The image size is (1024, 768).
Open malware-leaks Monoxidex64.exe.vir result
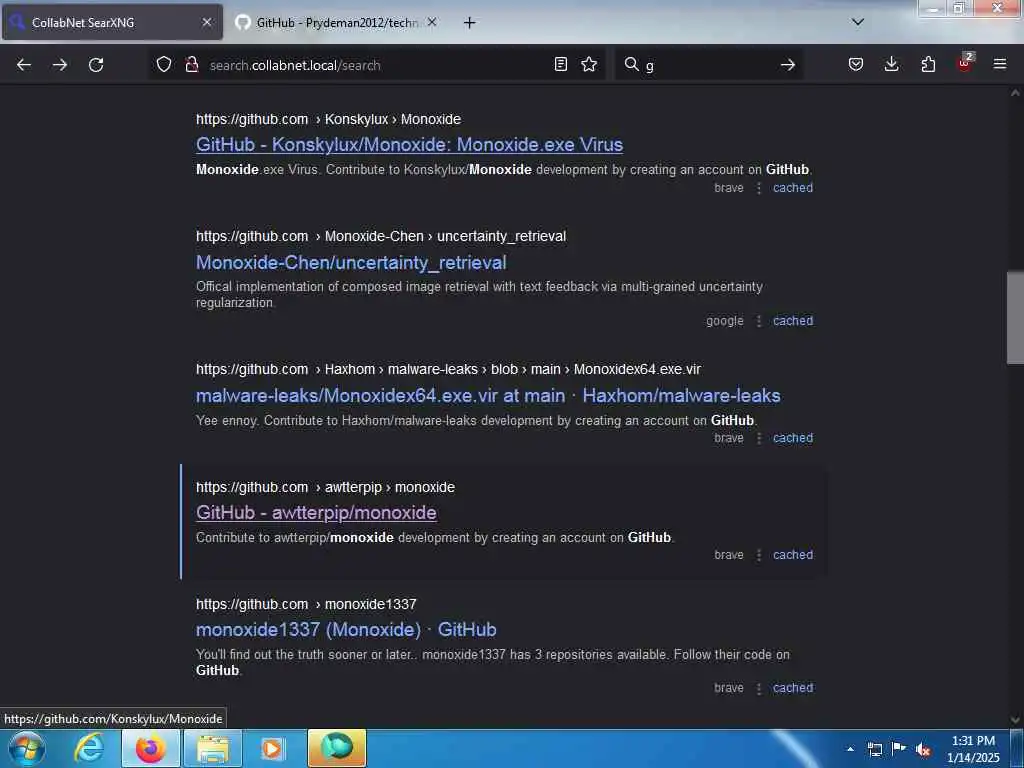pyautogui.click(x=488, y=396)
